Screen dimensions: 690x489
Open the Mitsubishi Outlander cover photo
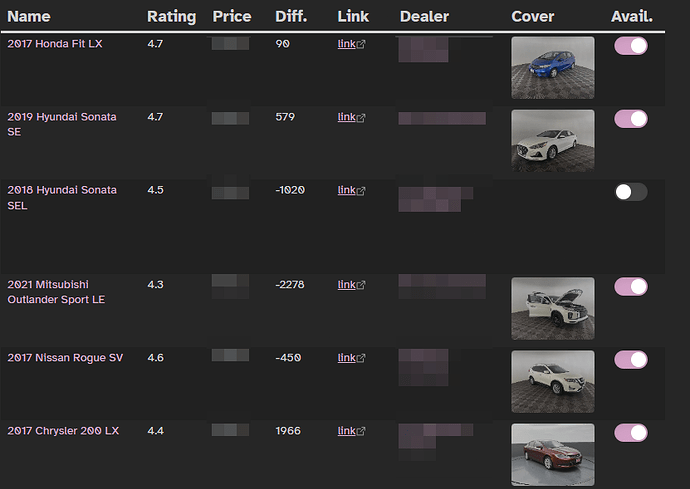point(553,309)
